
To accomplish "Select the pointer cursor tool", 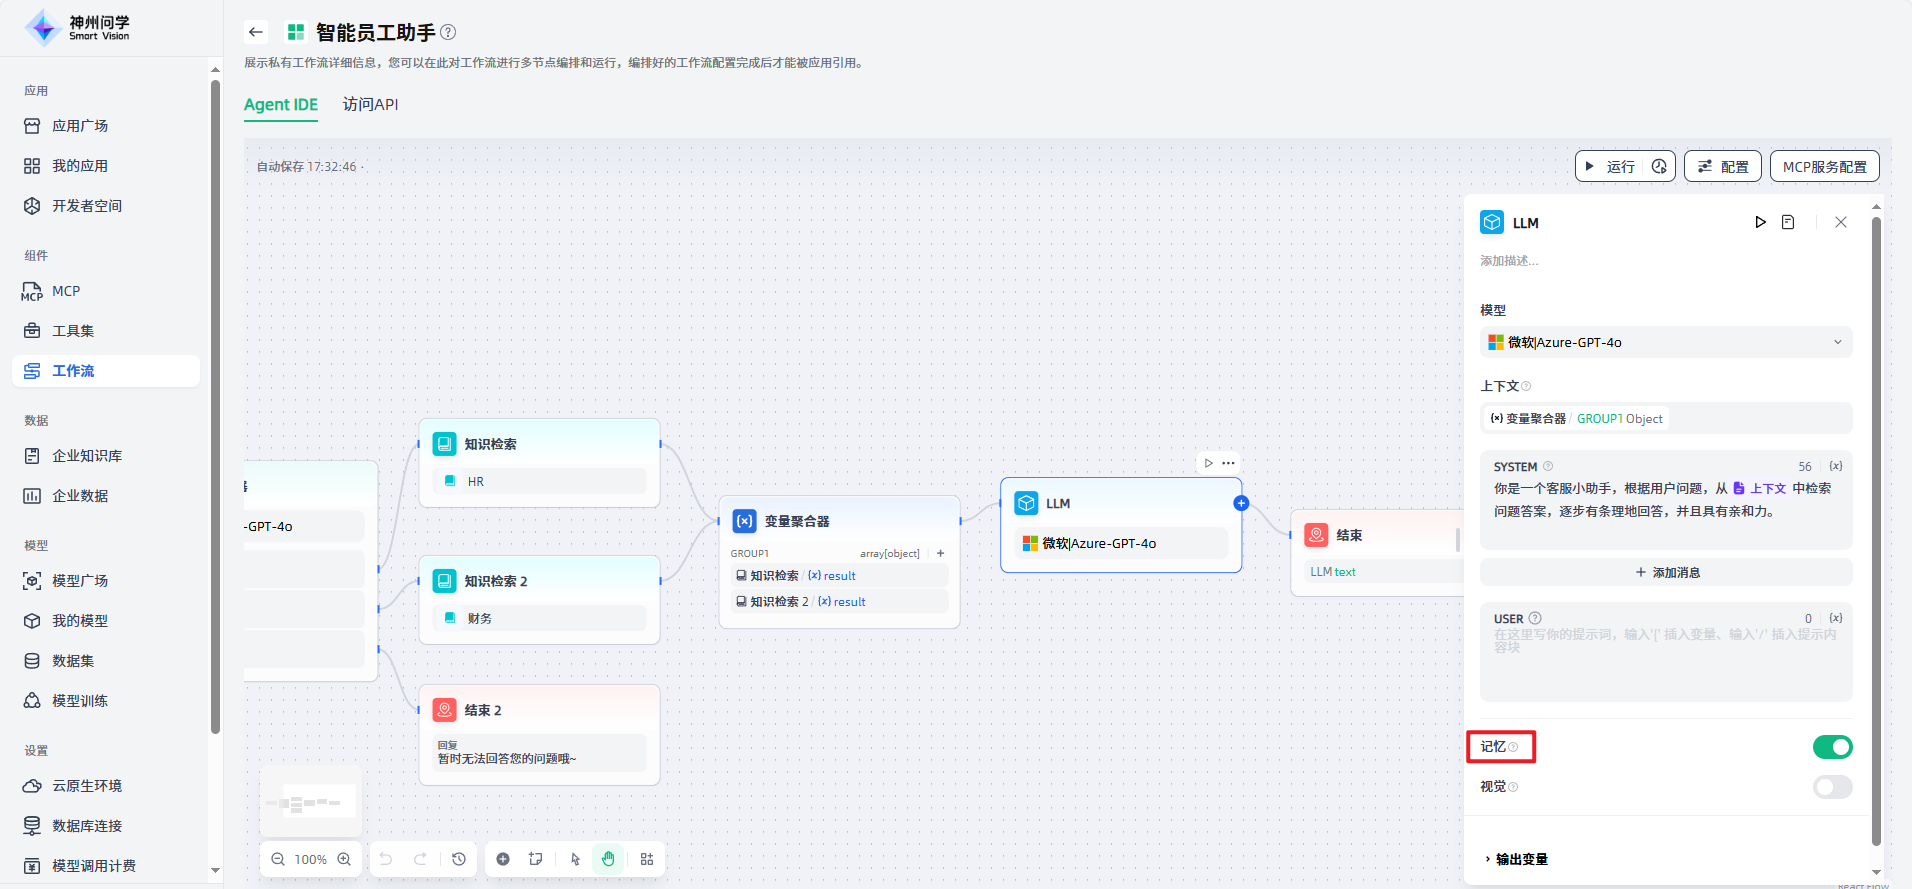I will (x=575, y=859).
